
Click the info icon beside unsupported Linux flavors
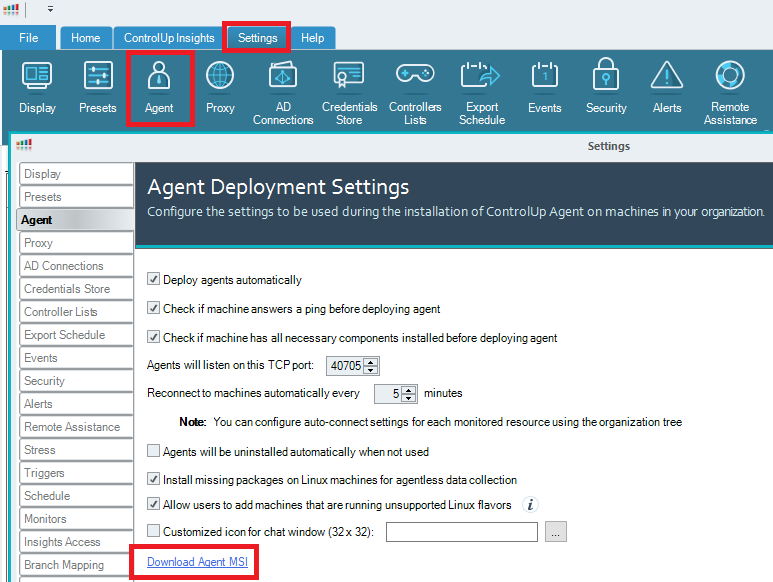[x=532, y=505]
